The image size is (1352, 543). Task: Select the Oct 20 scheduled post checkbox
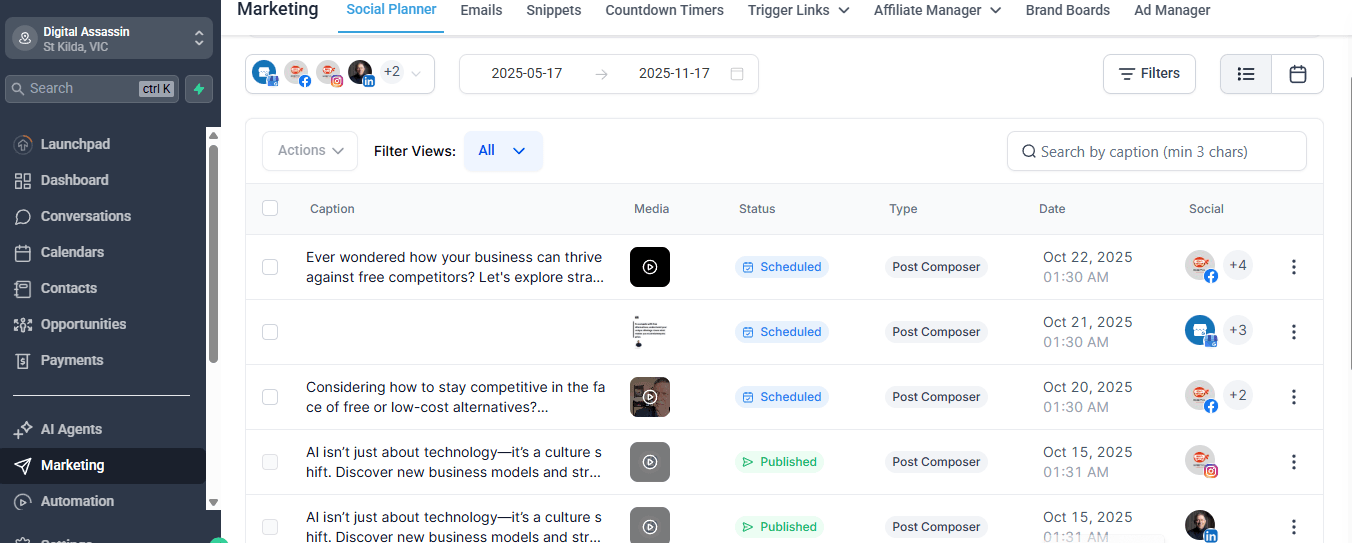click(x=270, y=397)
